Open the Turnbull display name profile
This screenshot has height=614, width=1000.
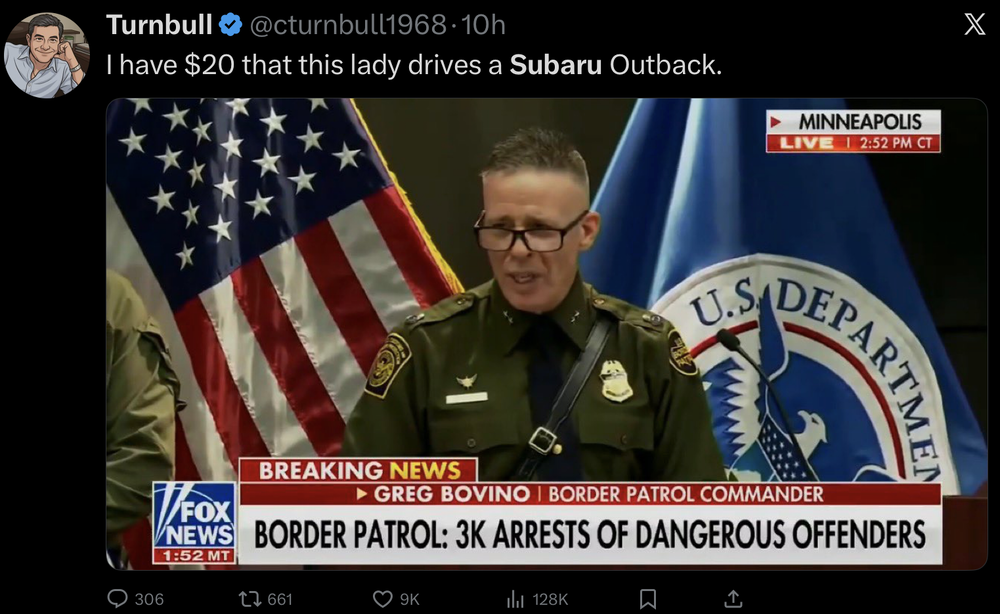[159, 25]
